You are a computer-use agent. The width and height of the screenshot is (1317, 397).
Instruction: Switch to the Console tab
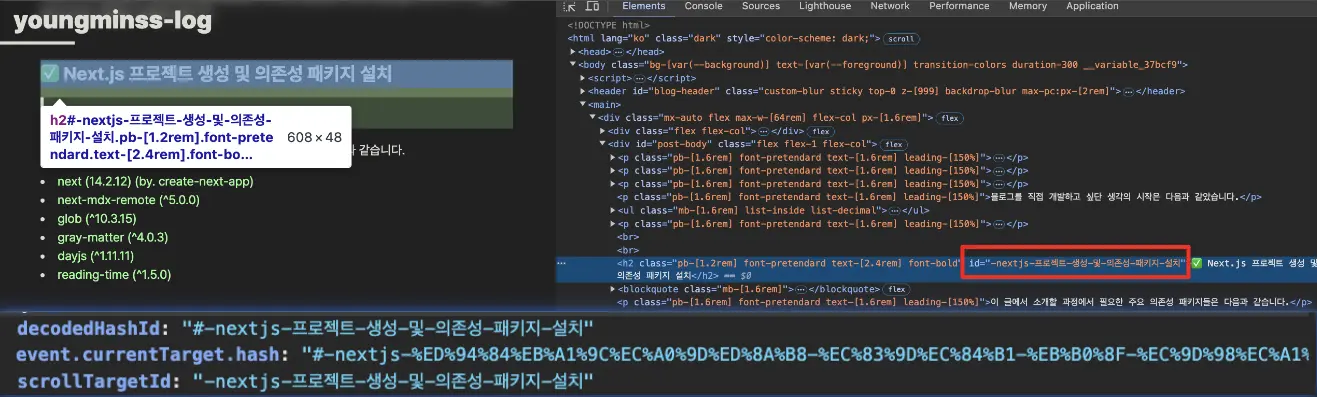click(x=703, y=6)
